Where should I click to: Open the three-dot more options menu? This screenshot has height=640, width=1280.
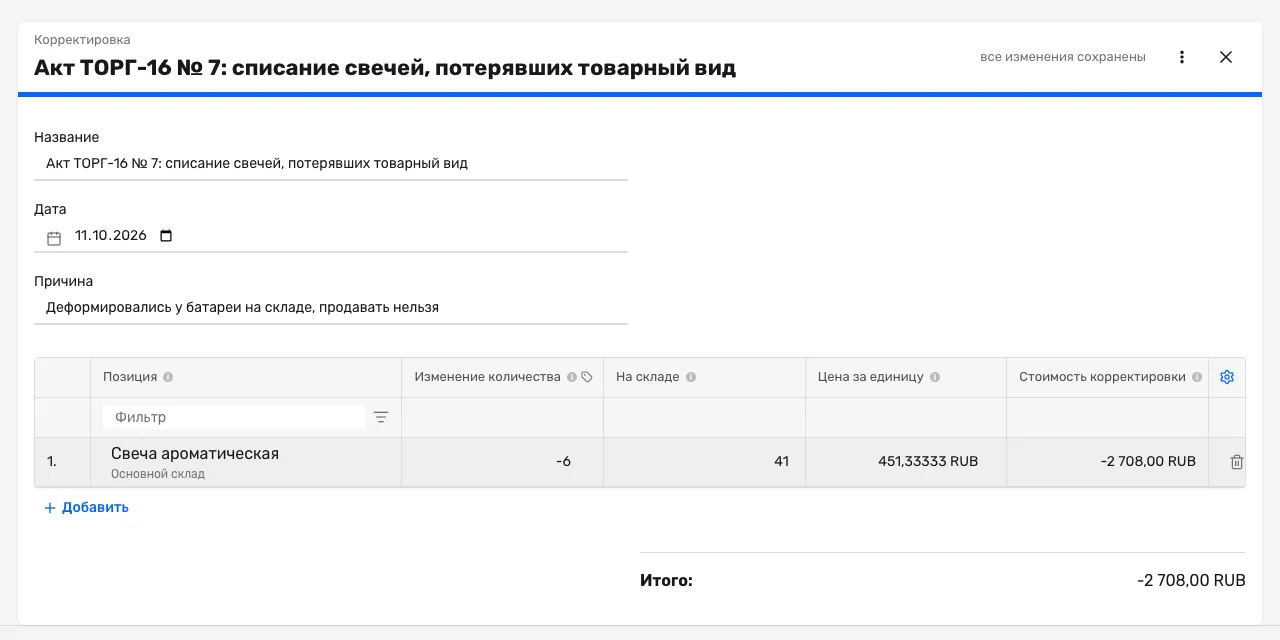click(x=1182, y=57)
